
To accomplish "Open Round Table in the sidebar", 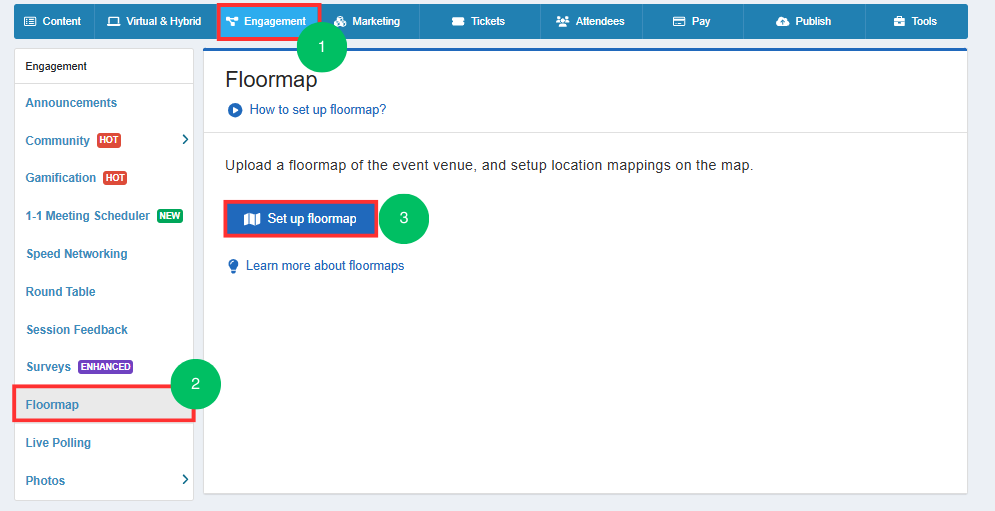I will point(60,292).
